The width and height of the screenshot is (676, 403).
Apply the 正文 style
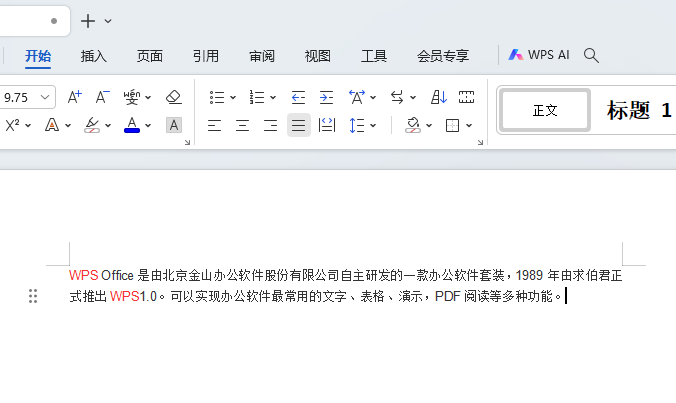(x=545, y=111)
